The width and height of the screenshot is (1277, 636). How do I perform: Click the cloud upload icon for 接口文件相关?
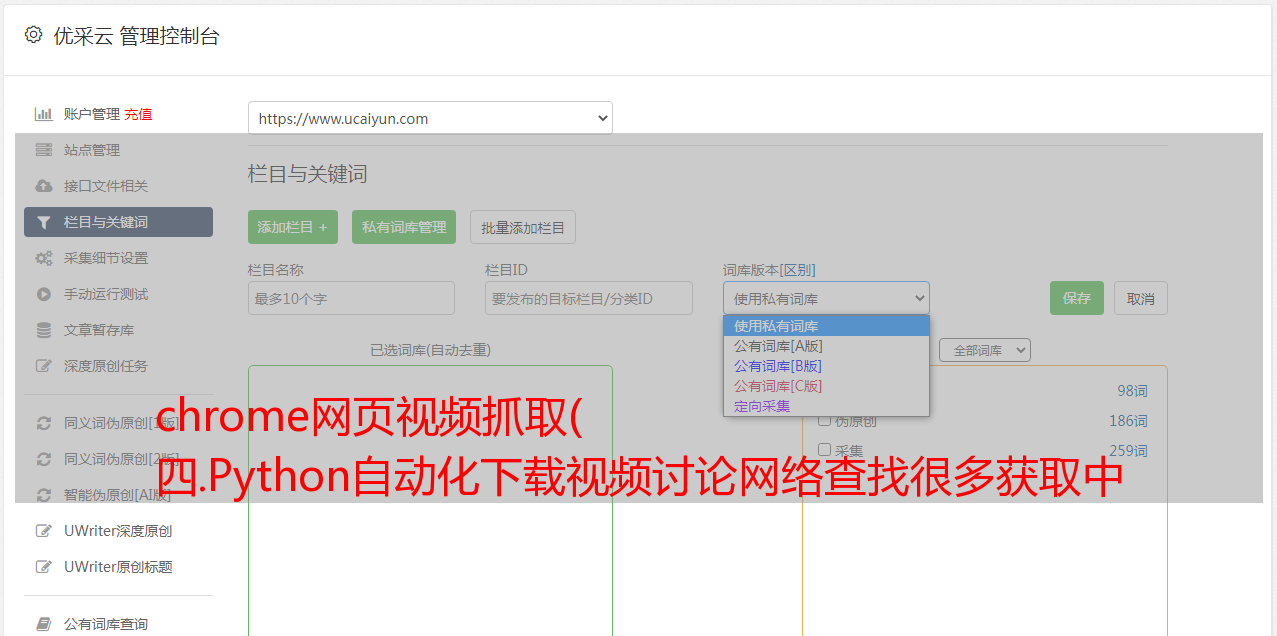43,186
